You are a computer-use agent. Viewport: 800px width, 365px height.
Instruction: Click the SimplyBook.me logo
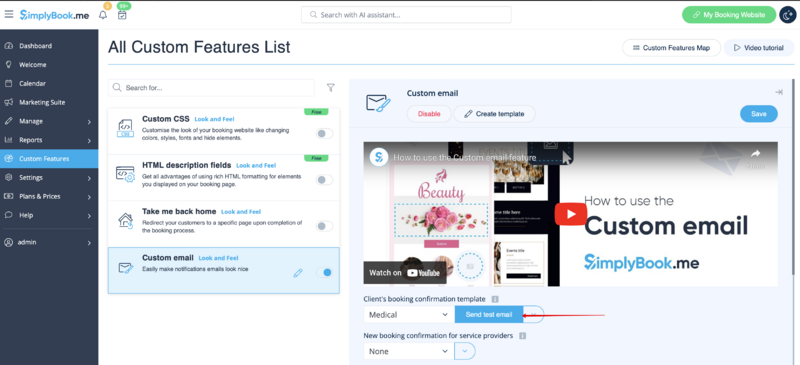[55, 15]
